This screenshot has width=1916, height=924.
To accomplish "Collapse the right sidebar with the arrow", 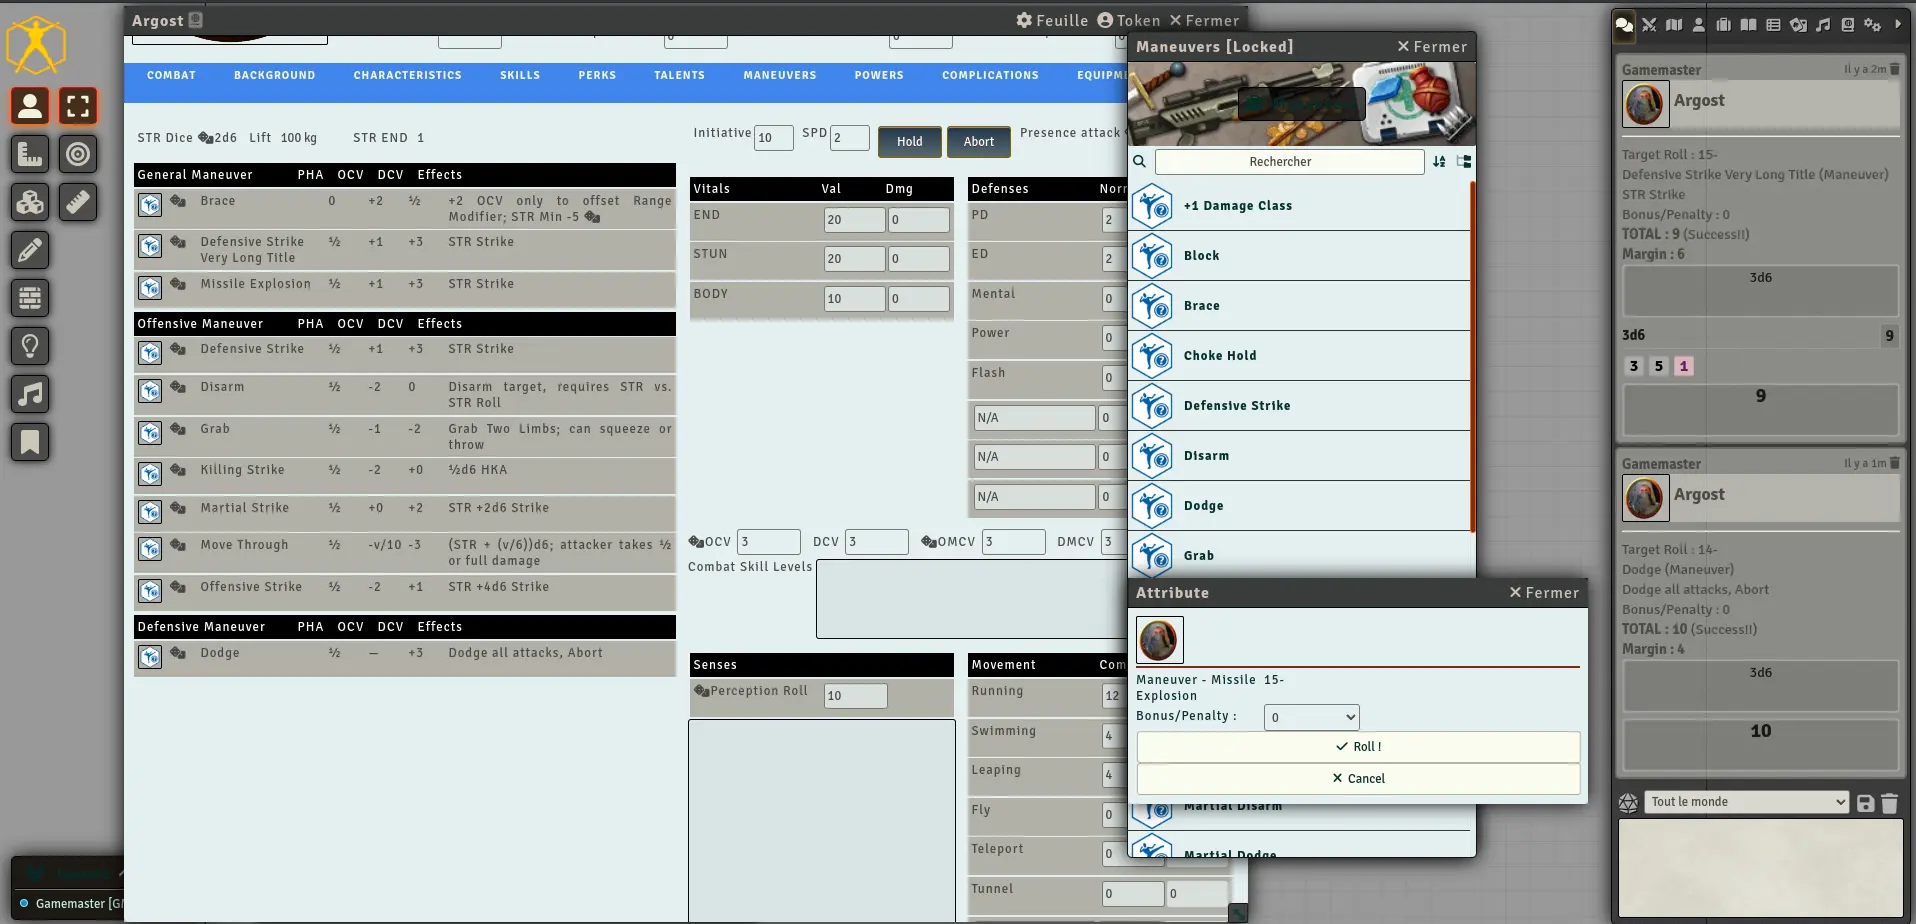I will pyautogui.click(x=1898, y=25).
